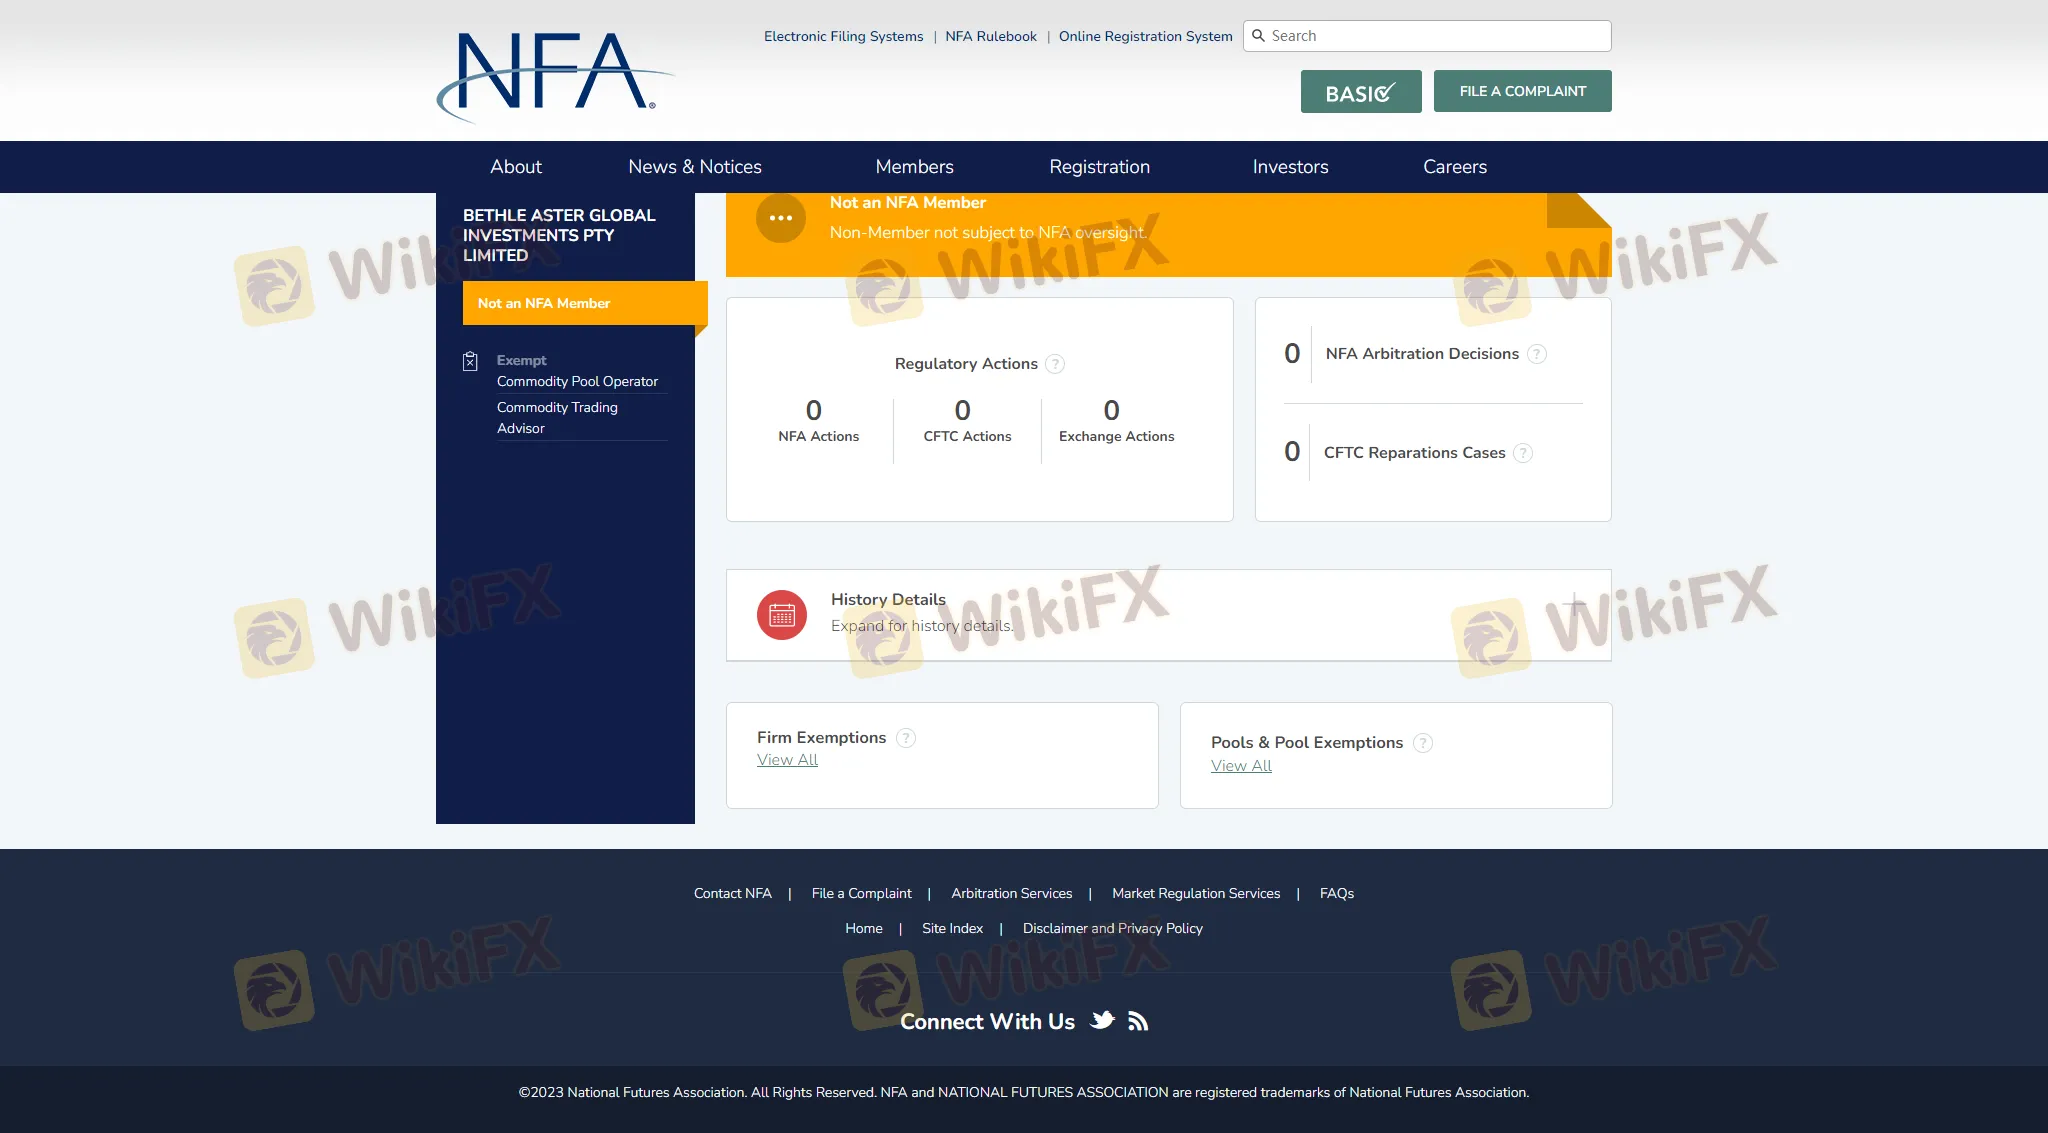This screenshot has width=2048, height=1133.
Task: Click the CFTC Actions count
Action: click(963, 410)
